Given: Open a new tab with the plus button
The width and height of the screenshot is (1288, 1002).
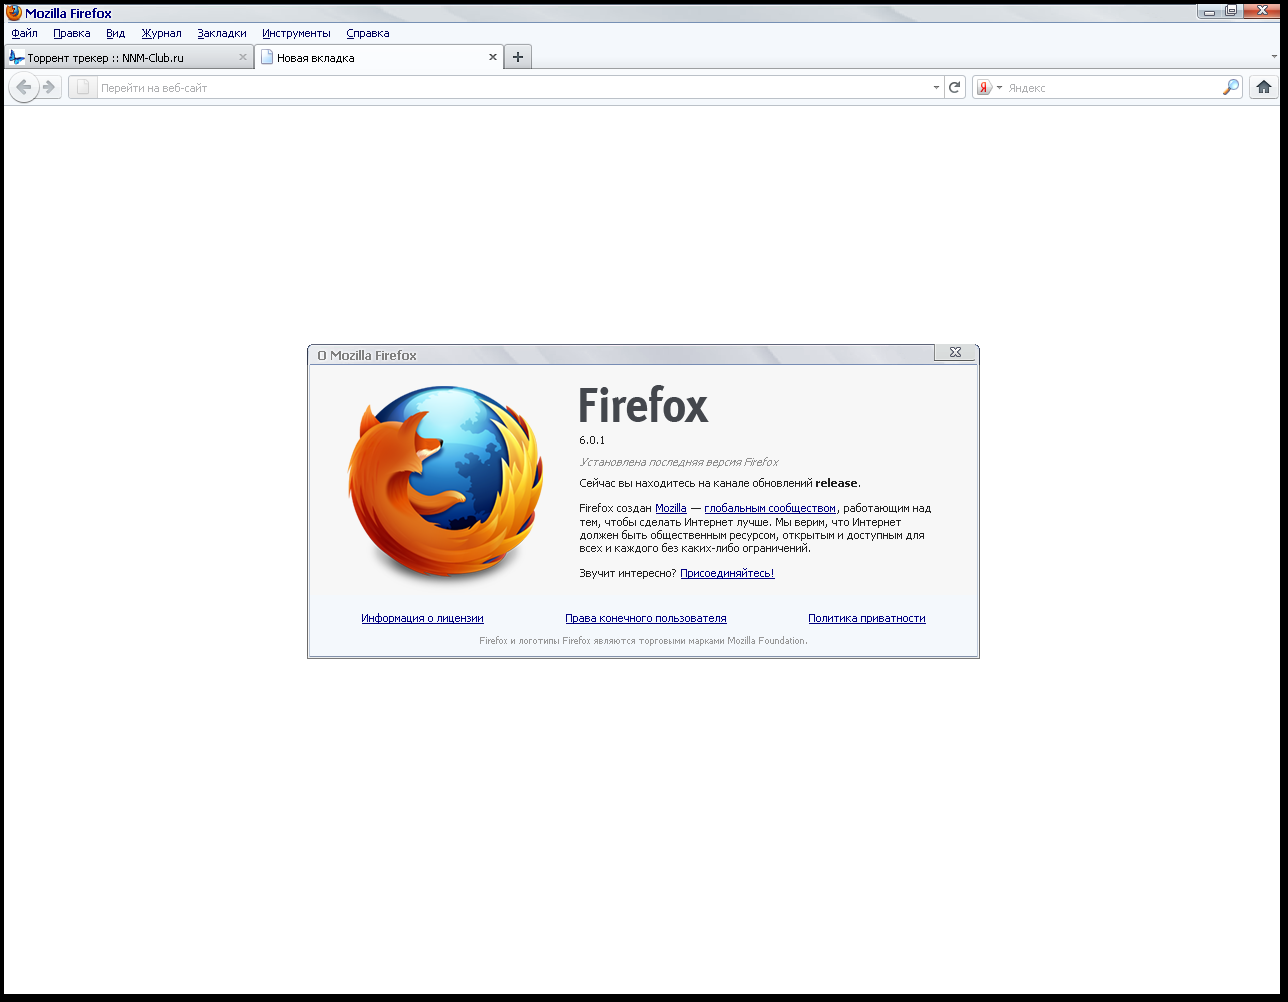Looking at the screenshot, I should click(x=518, y=57).
